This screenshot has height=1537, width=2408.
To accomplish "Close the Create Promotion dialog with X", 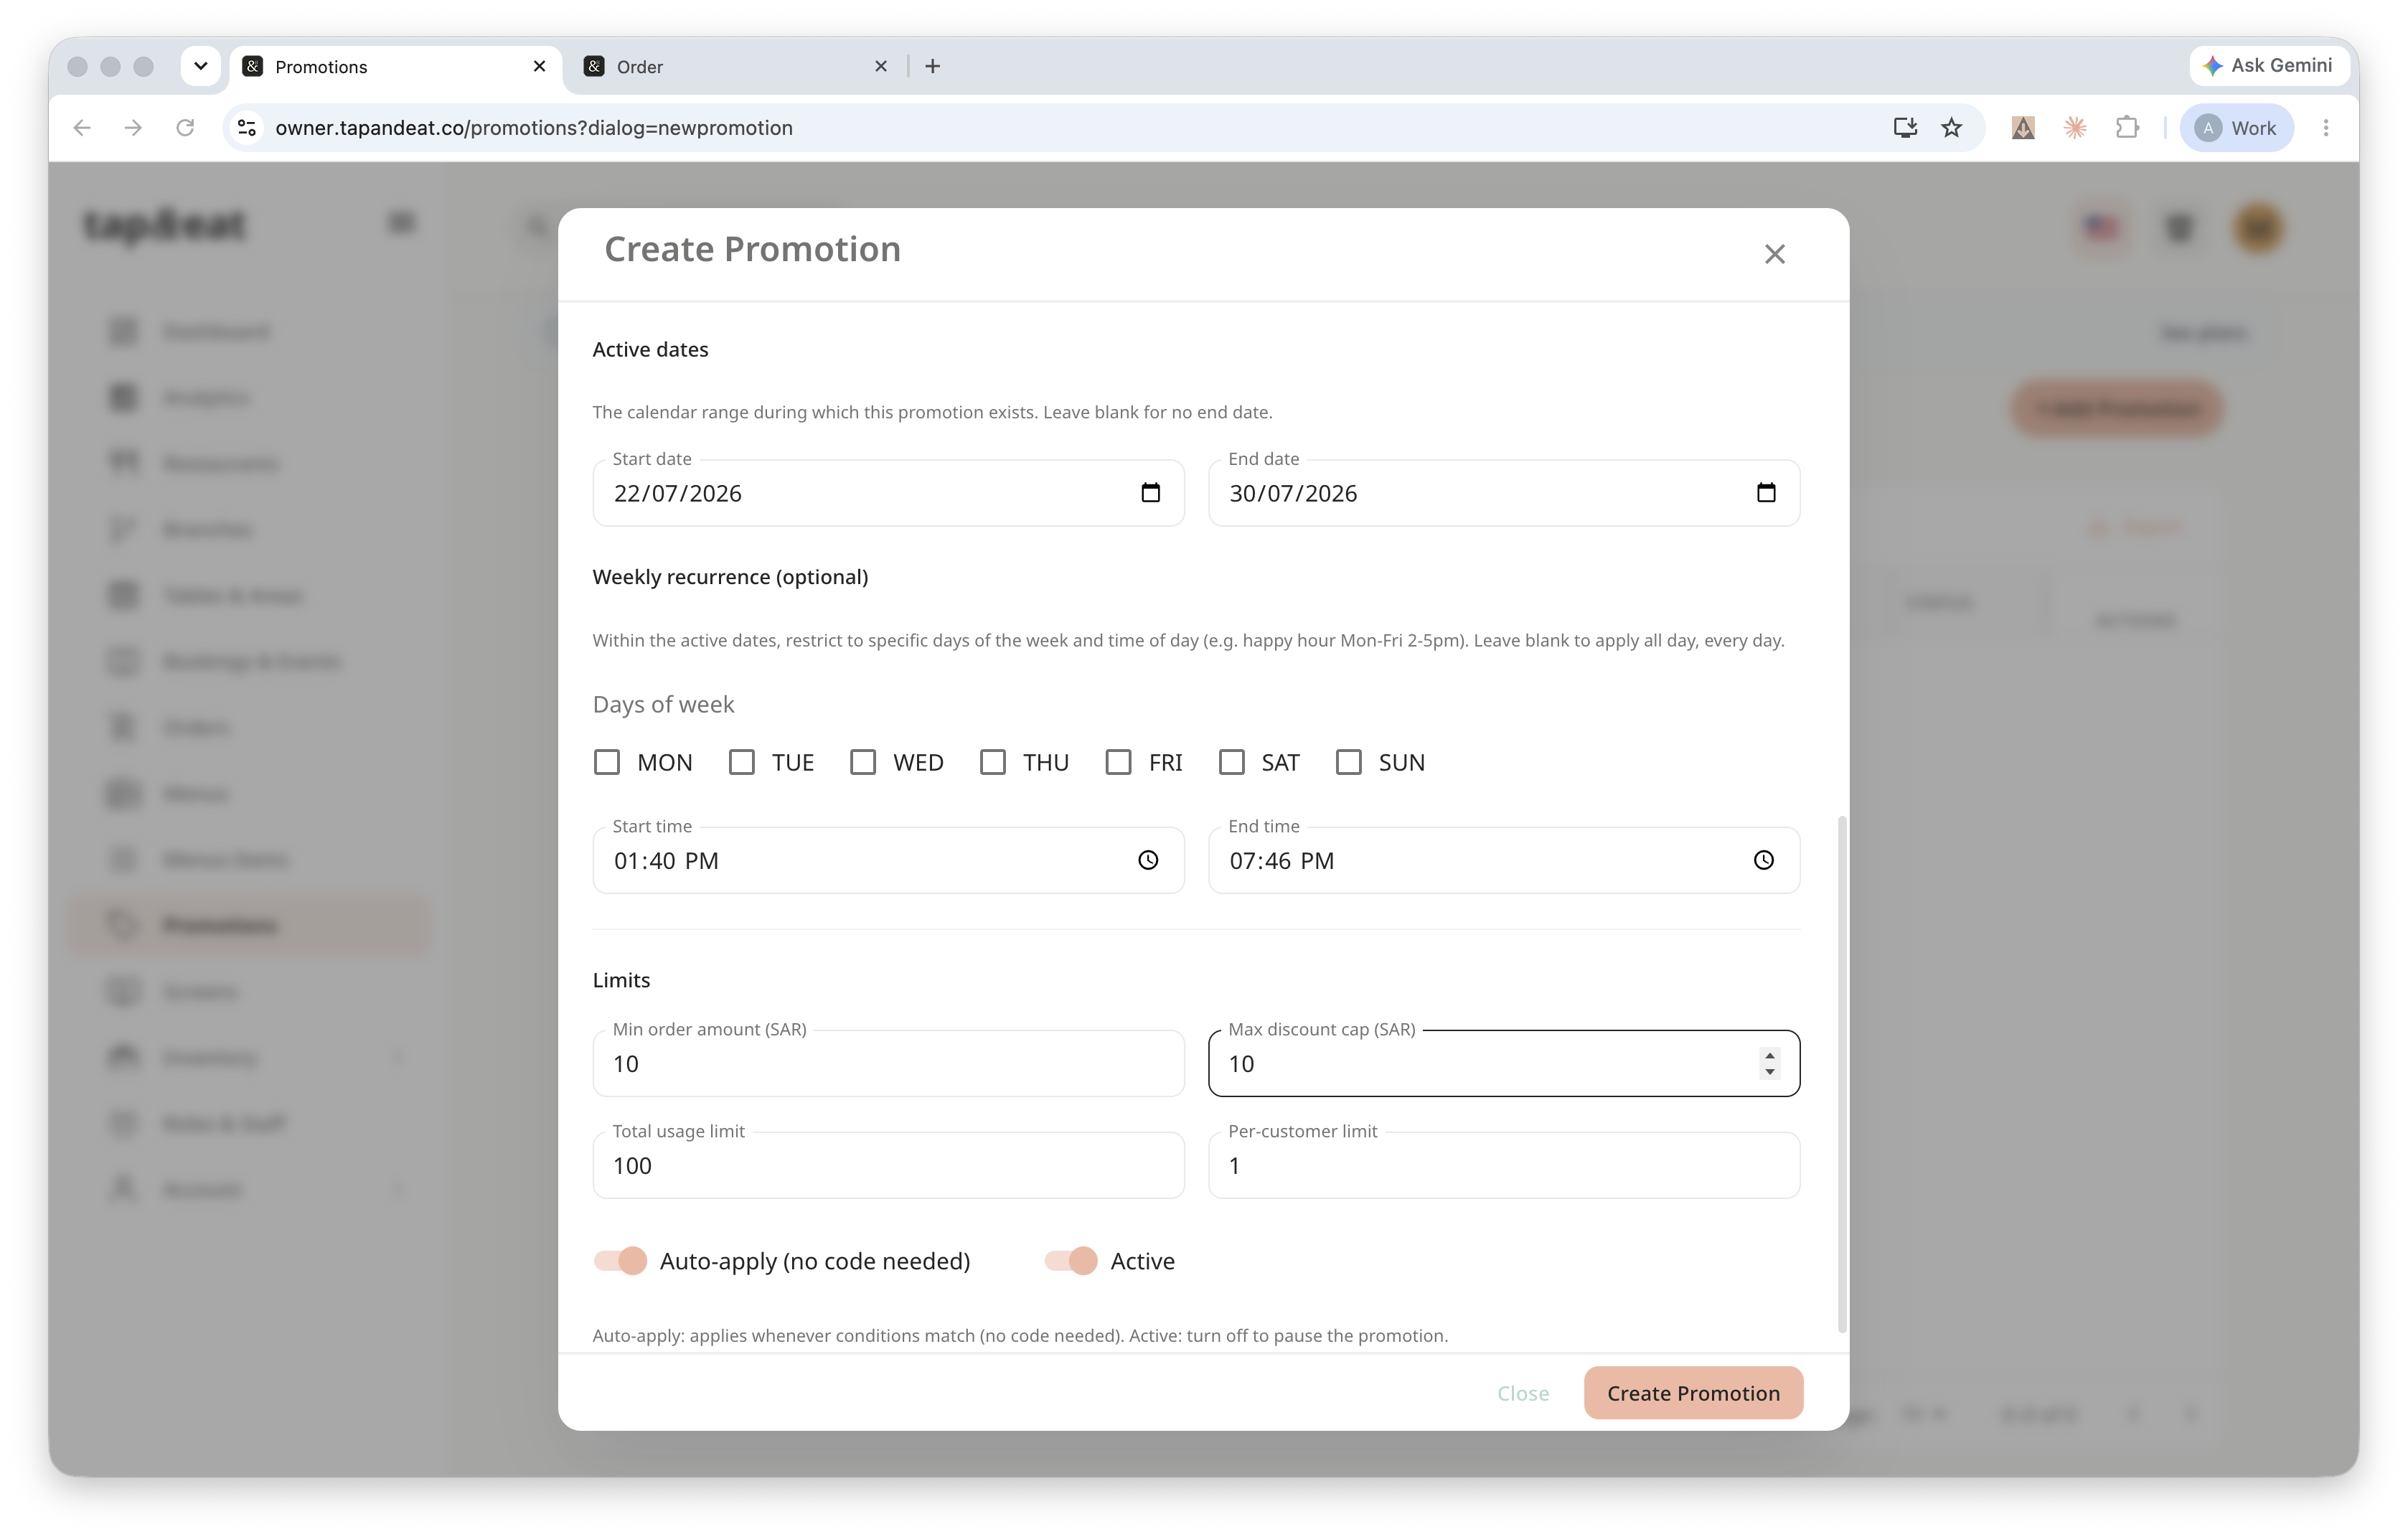I will (x=1774, y=254).
